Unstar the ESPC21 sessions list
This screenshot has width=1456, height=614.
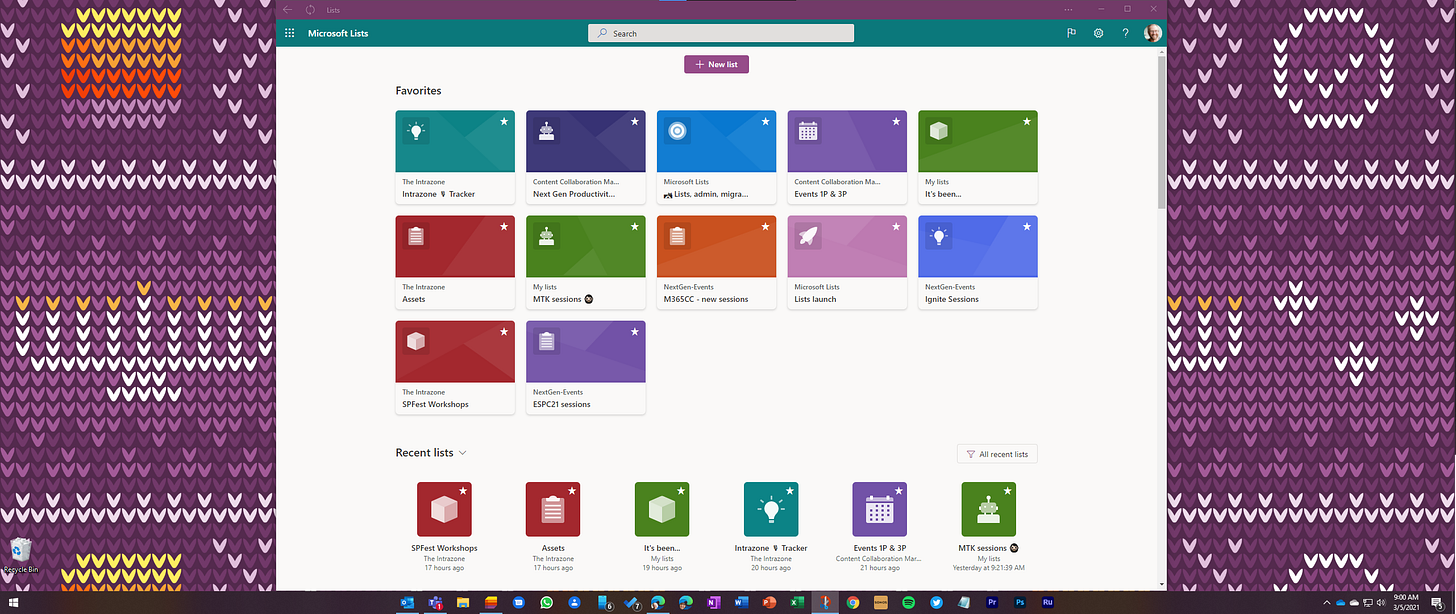click(x=634, y=331)
